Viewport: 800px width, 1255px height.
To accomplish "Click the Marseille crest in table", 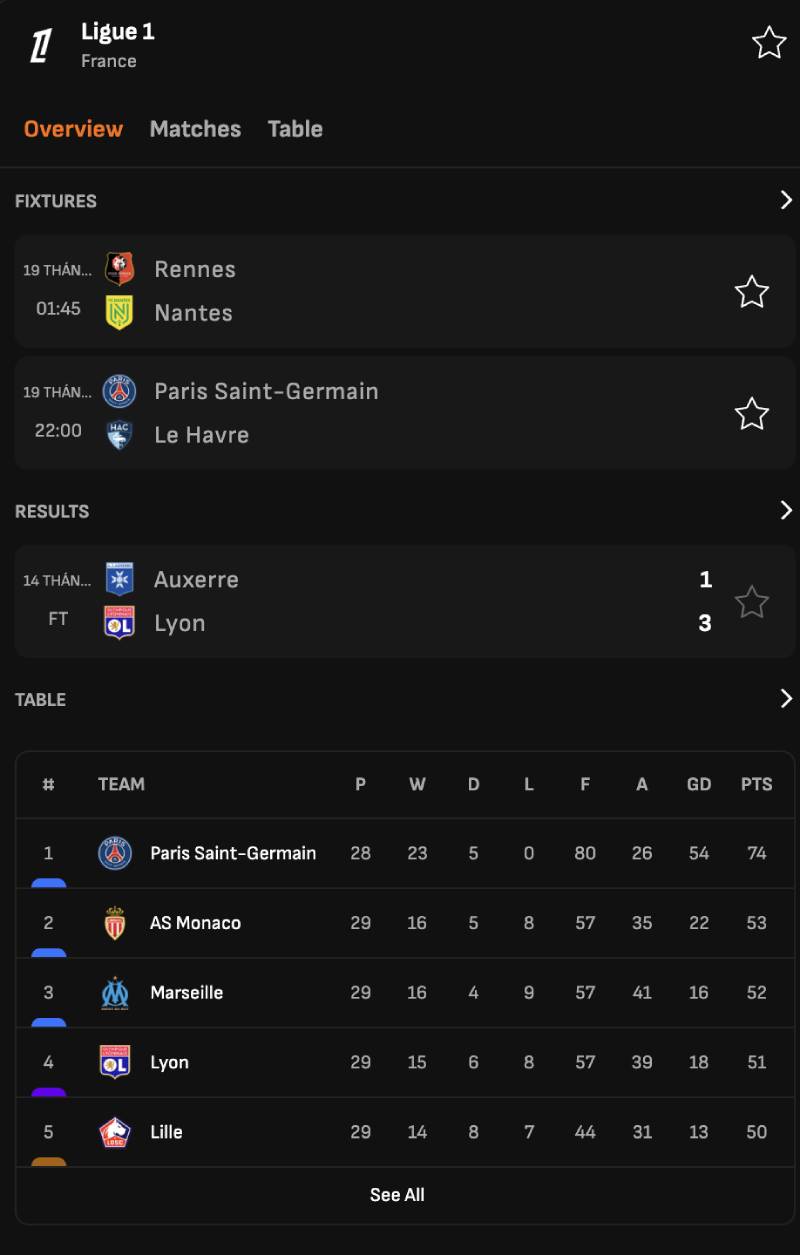I will 115,993.
